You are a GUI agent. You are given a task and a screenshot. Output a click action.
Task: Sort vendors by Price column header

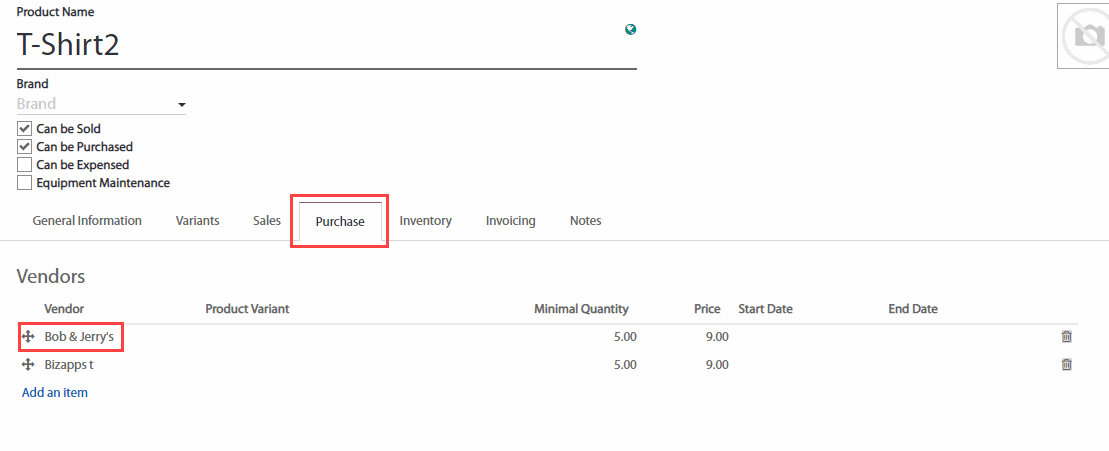707,309
